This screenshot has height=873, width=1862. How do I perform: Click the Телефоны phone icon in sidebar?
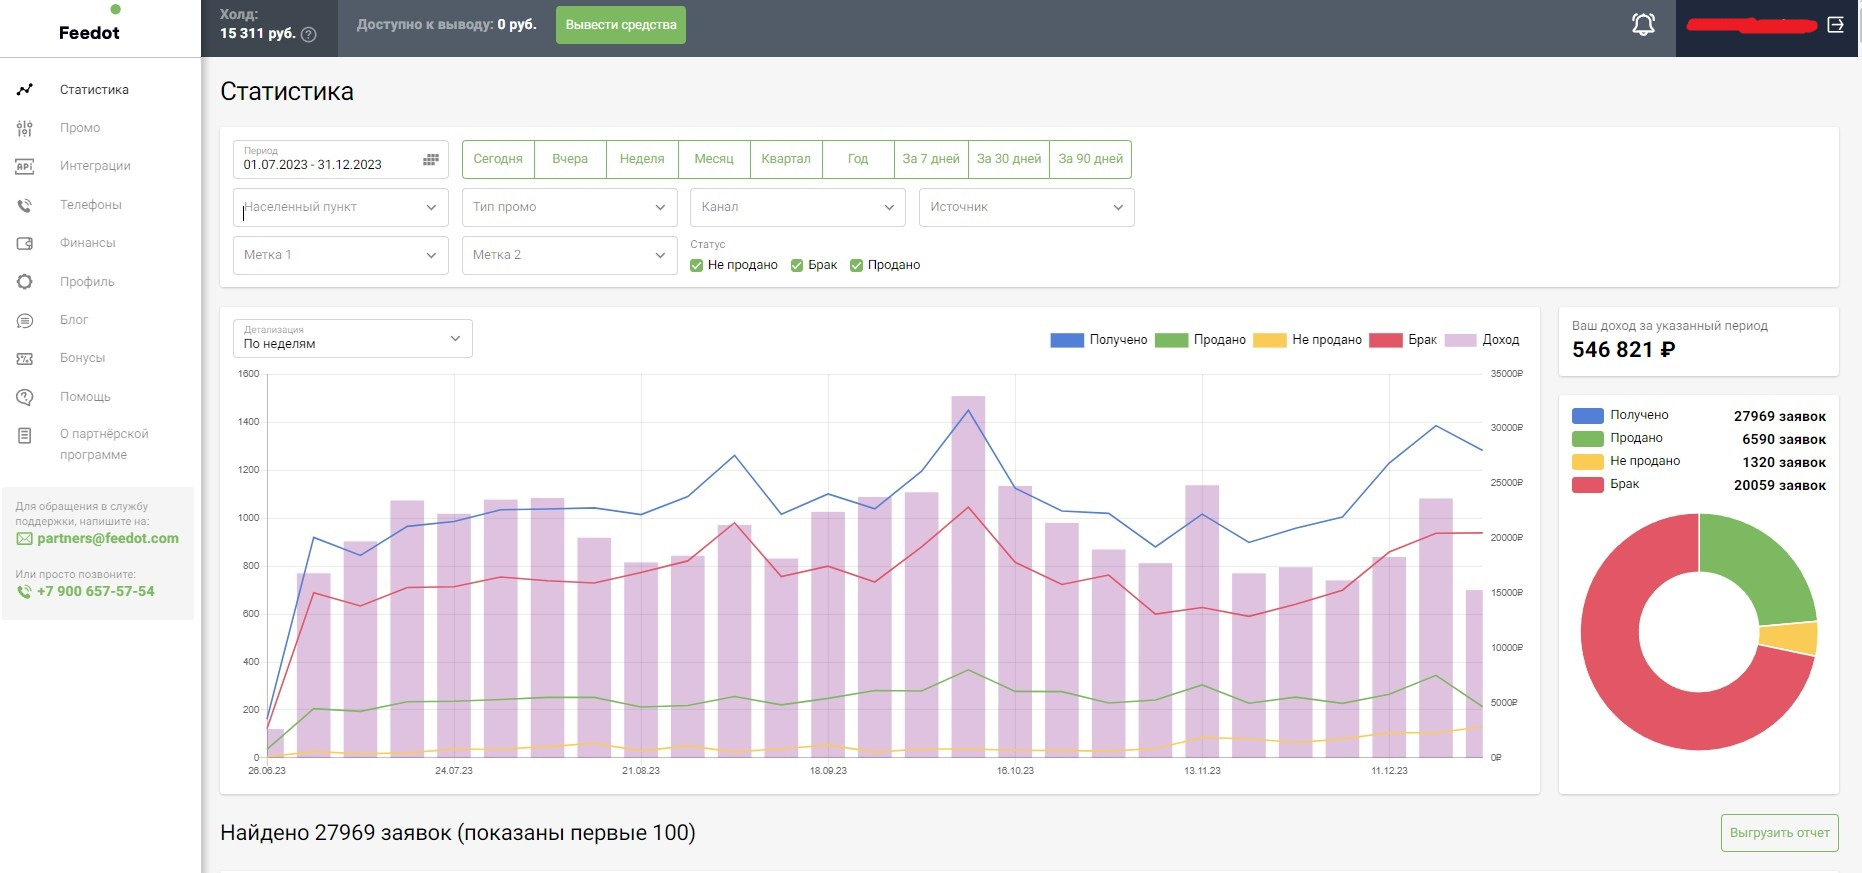(25, 205)
